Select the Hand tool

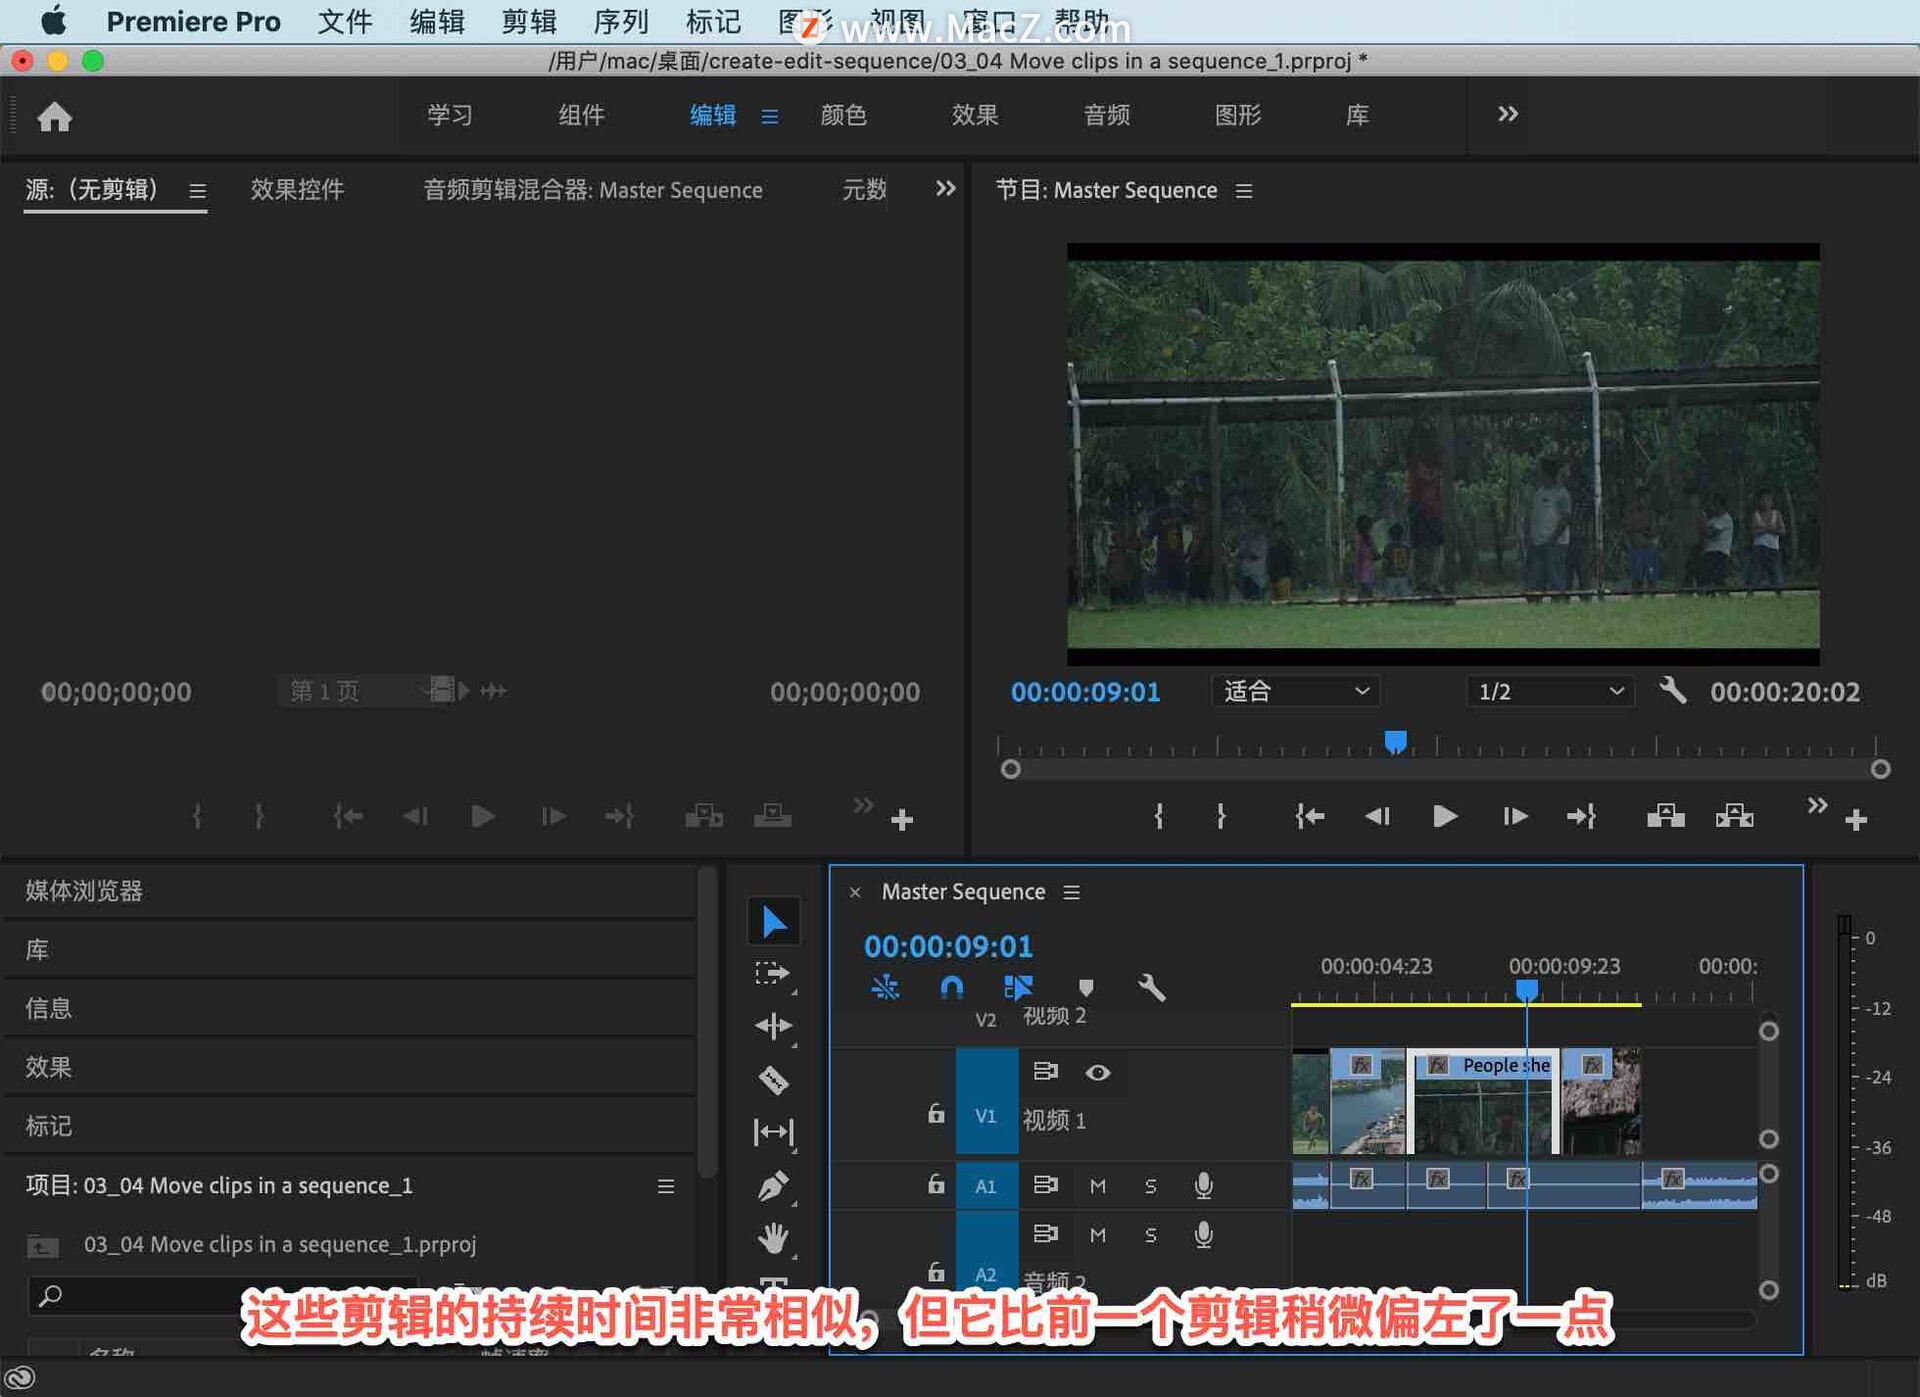pos(773,1238)
